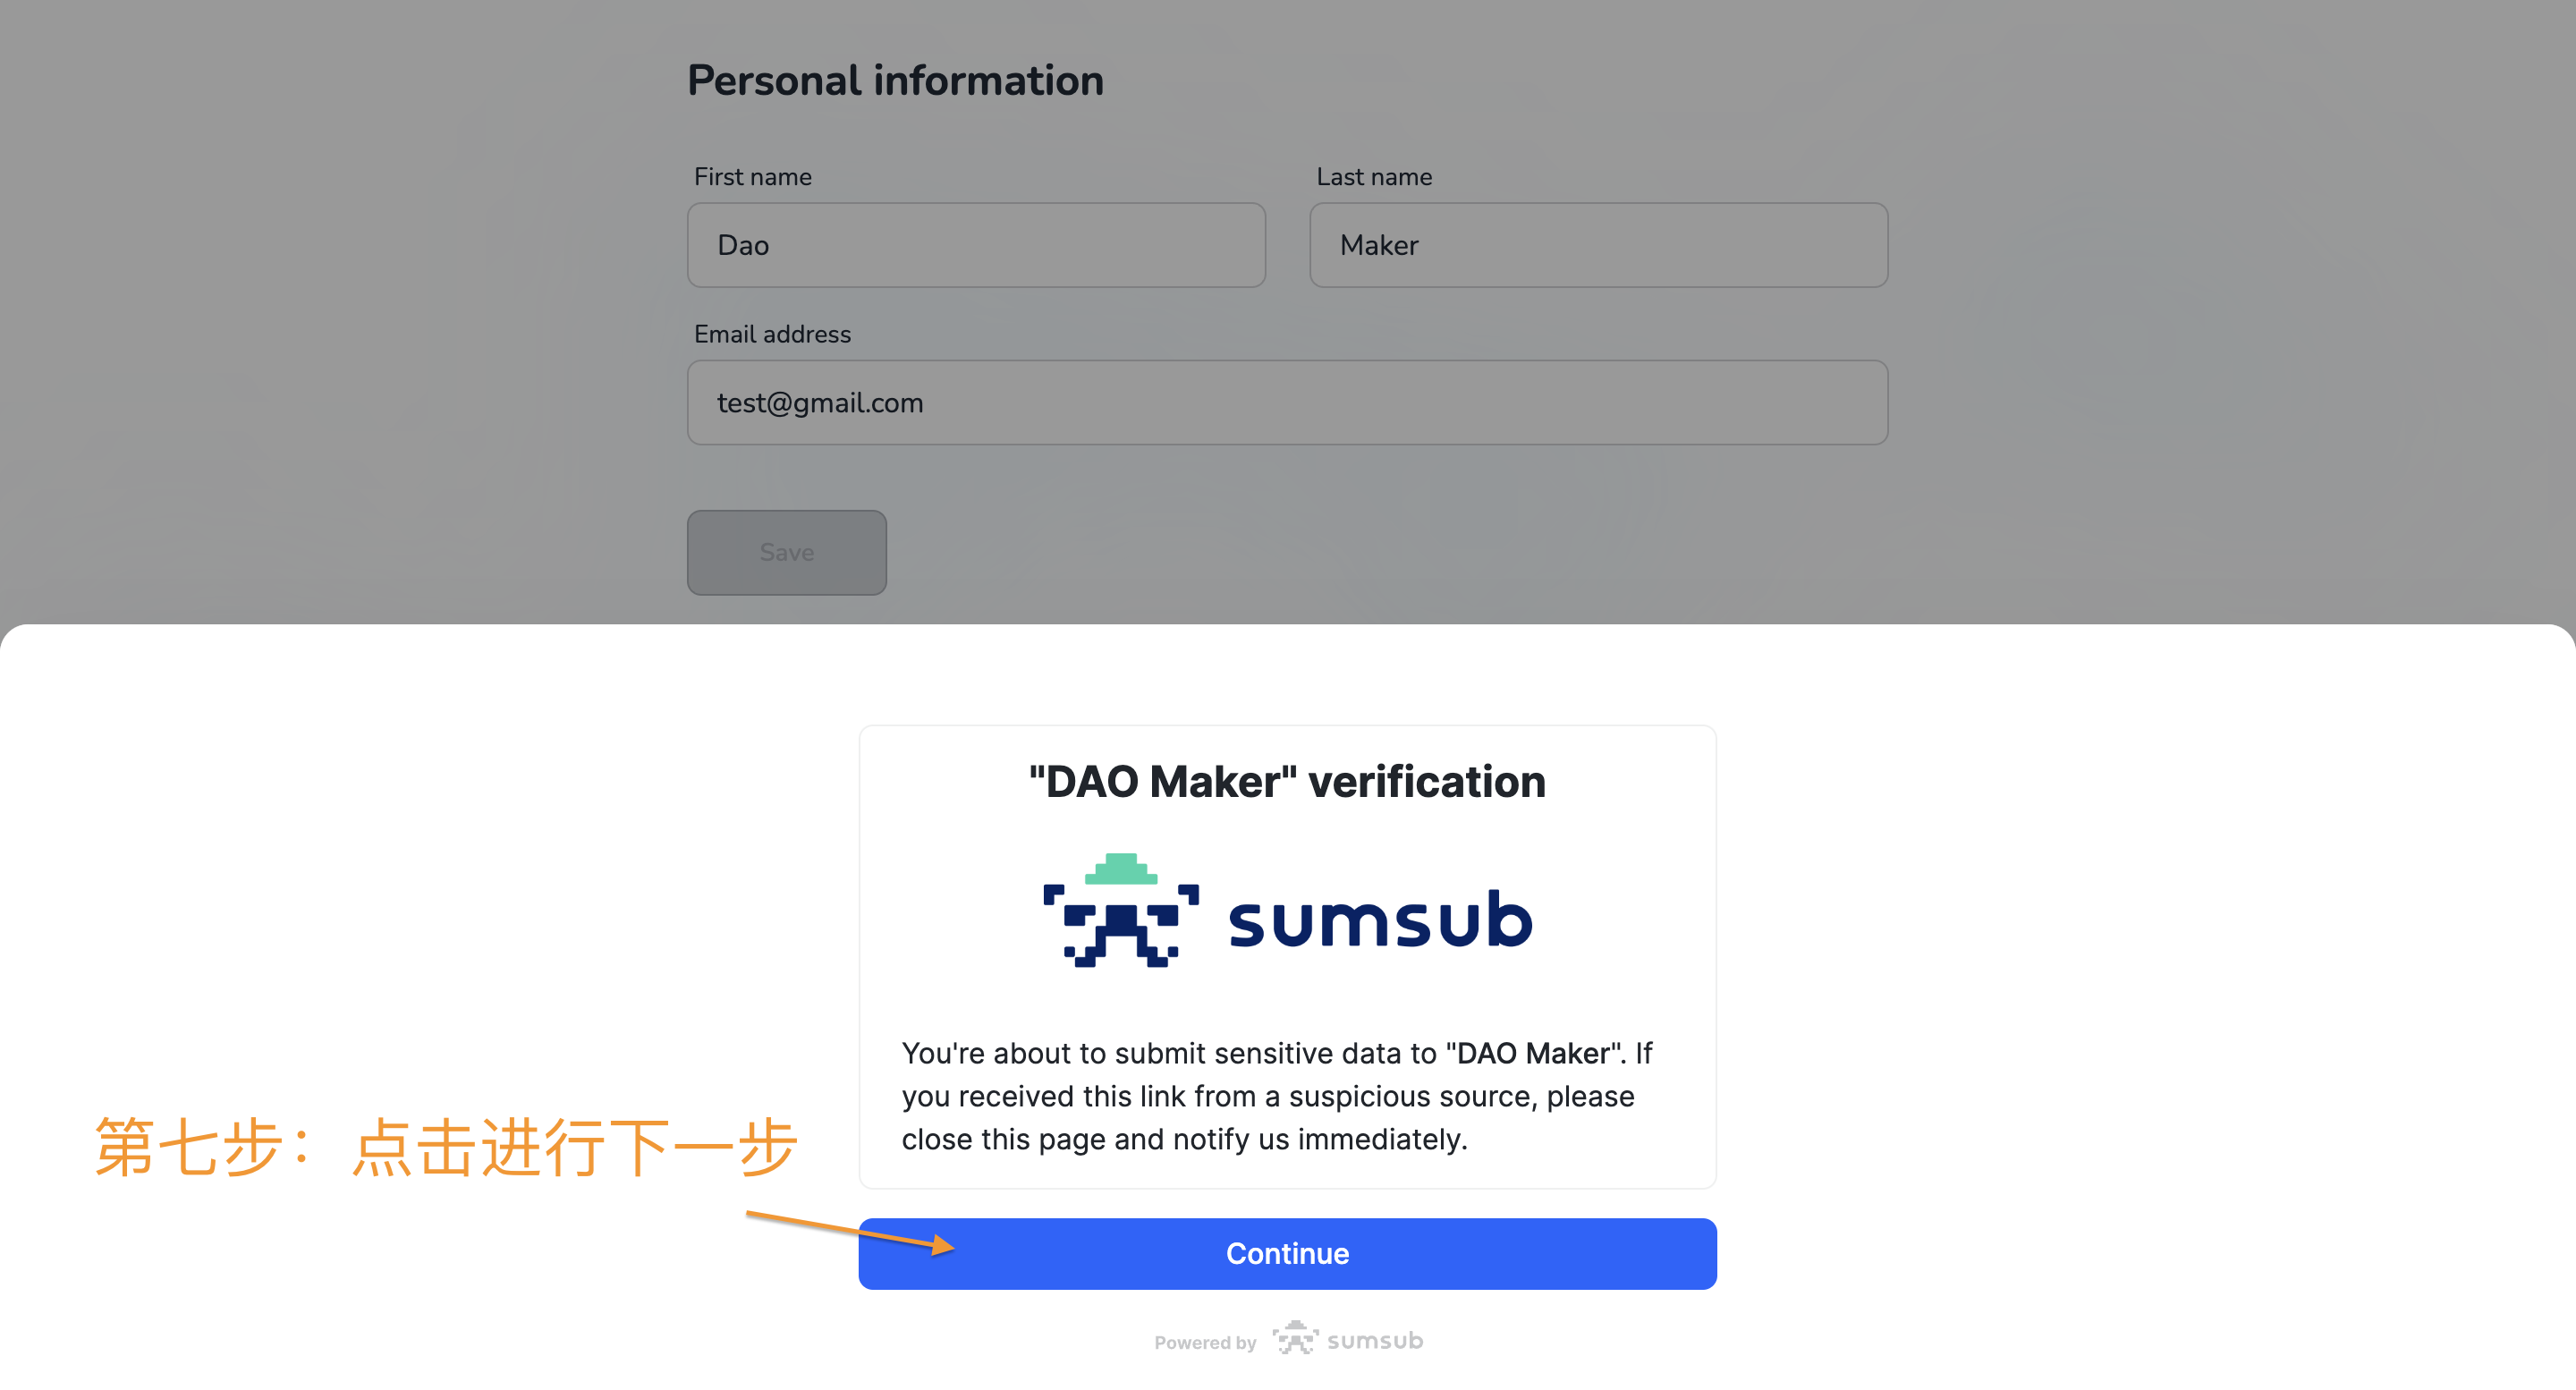
Task: Click the Sumsub pixel mascot logo in the verification card
Action: 1121,914
